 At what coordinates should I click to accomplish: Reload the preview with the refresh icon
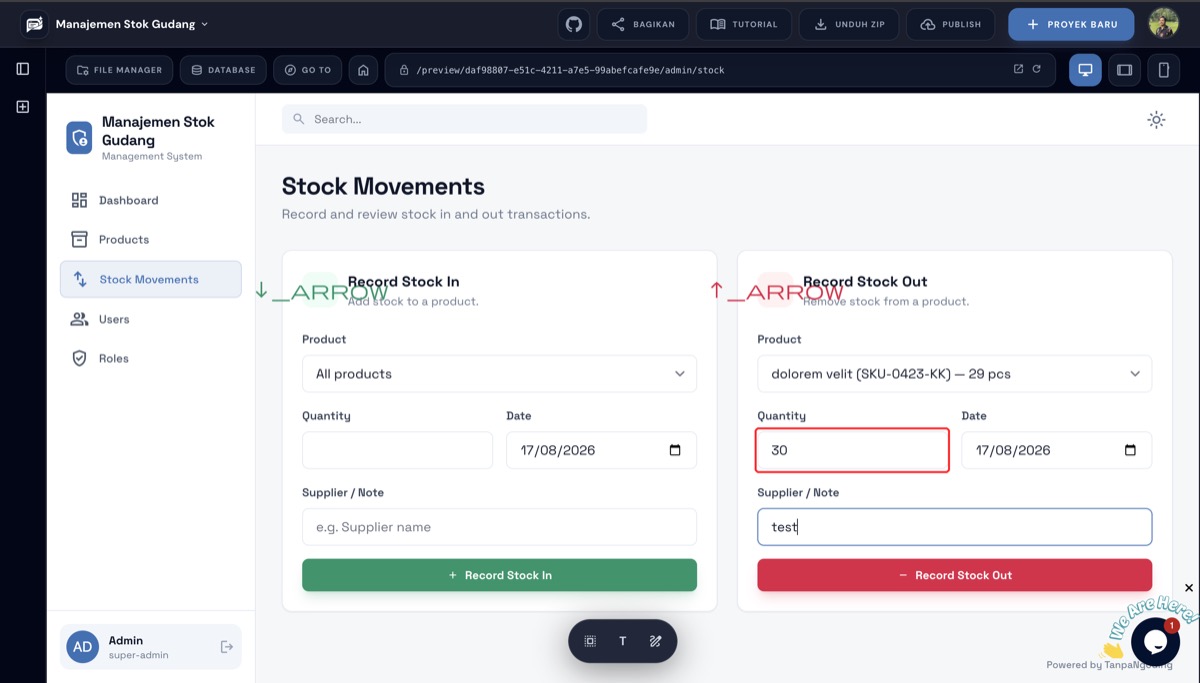pyautogui.click(x=1037, y=69)
